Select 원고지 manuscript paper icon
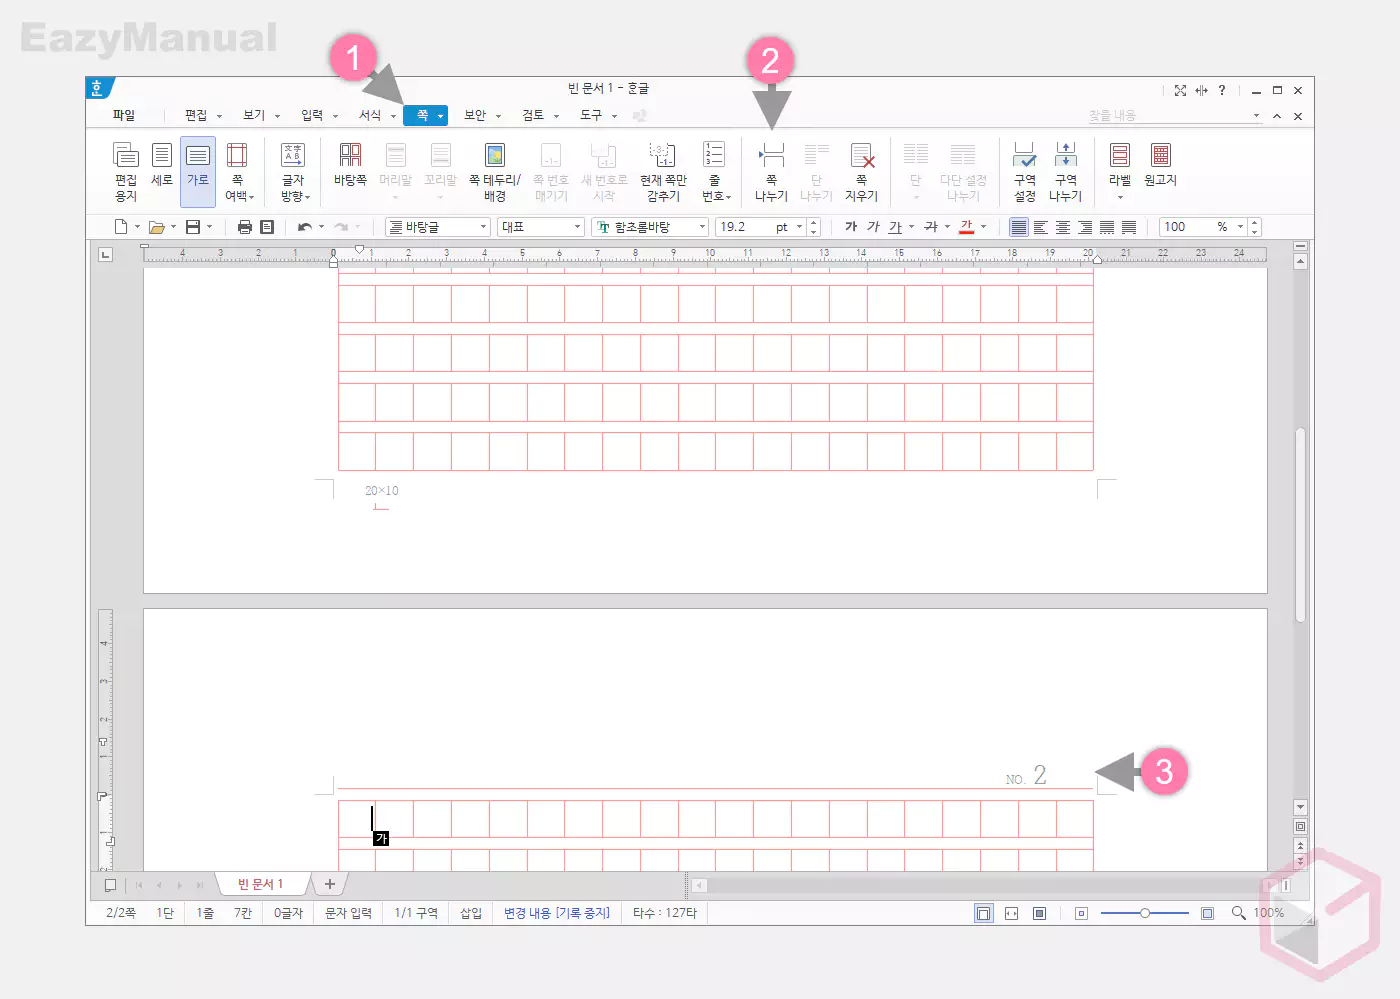The height and width of the screenshot is (999, 1400). coord(1160,165)
